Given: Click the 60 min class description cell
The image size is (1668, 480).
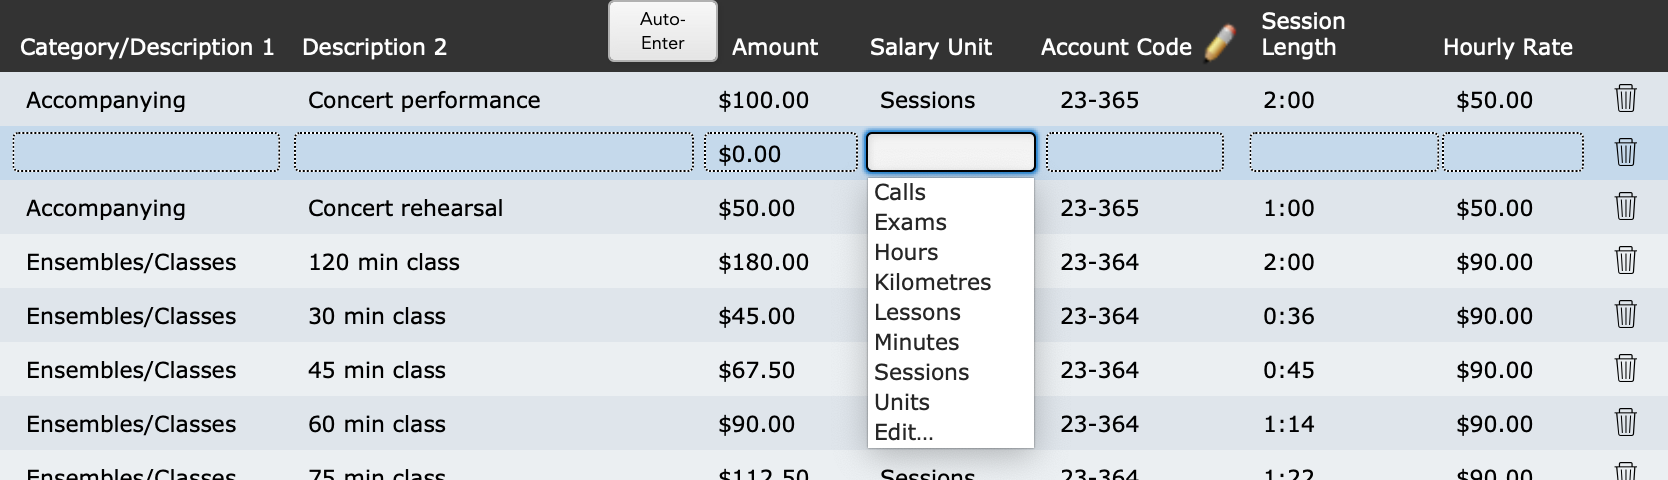Looking at the screenshot, I should [x=377, y=424].
